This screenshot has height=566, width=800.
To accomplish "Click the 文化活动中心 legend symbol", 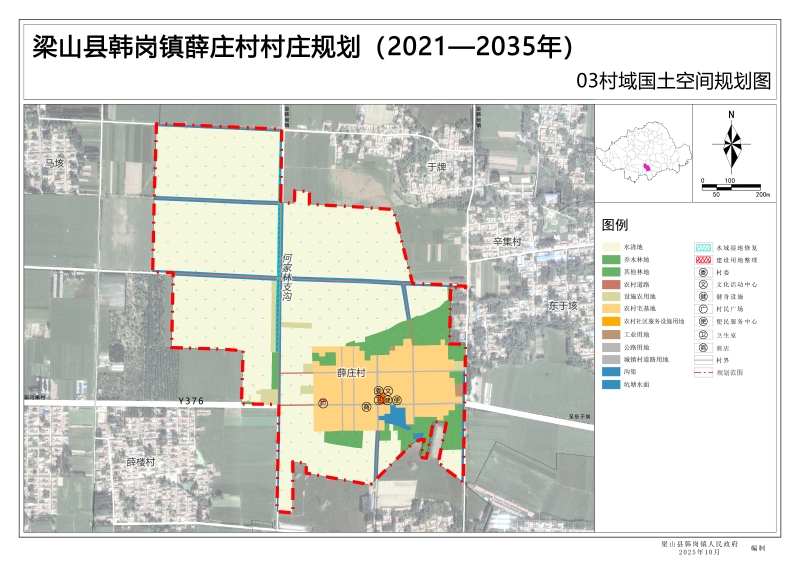I will point(704,284).
